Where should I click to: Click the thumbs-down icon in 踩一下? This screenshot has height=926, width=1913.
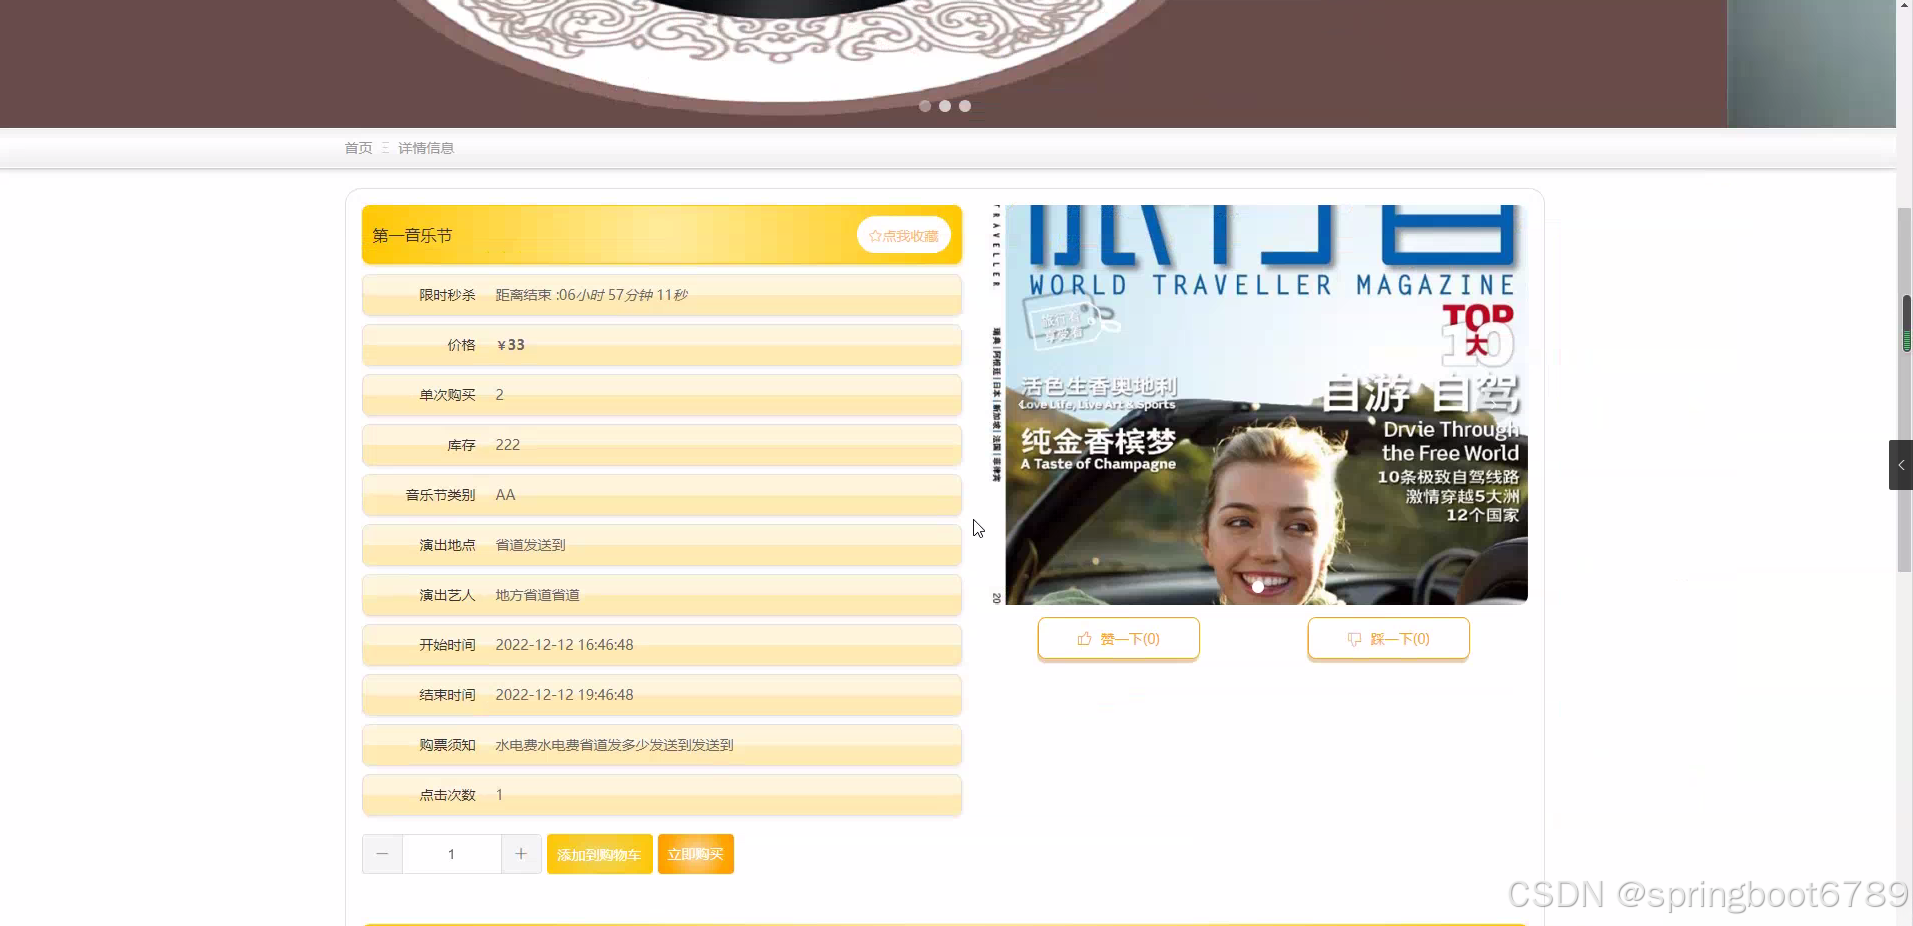[x=1354, y=639]
